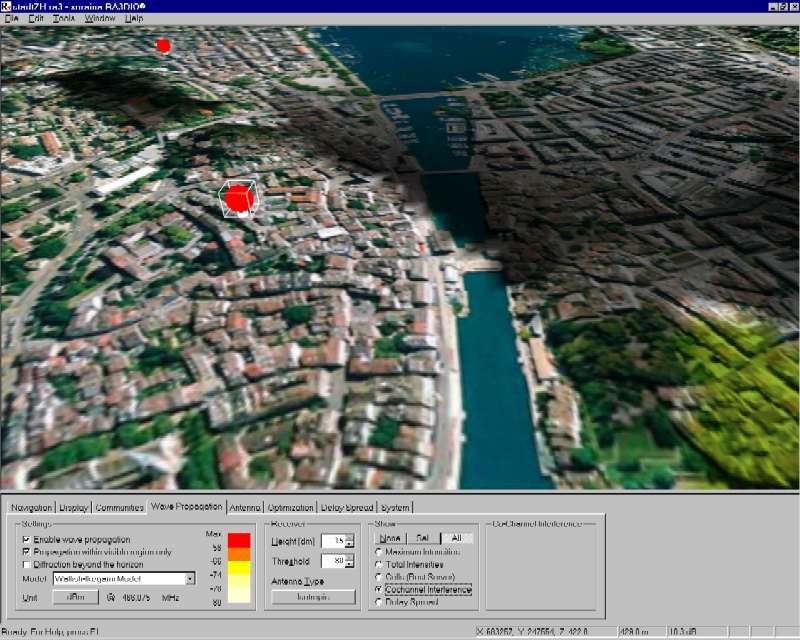Click the RA3DIO application icon in title bar
This screenshot has width=800, height=640.
tap(7, 6)
